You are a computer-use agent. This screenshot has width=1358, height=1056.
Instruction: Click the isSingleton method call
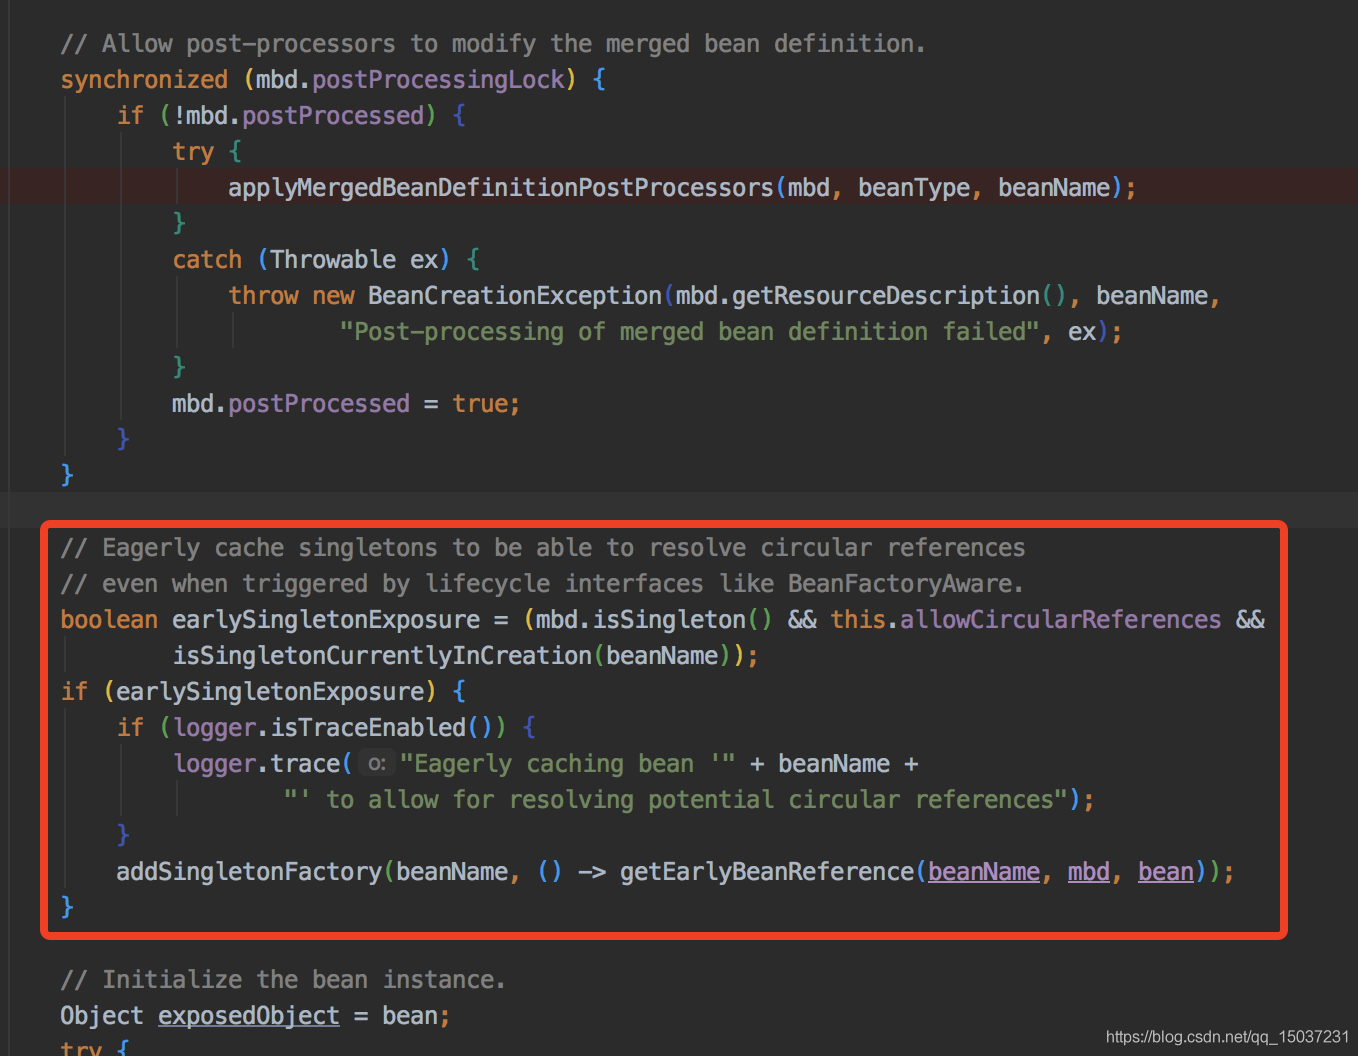669,620
